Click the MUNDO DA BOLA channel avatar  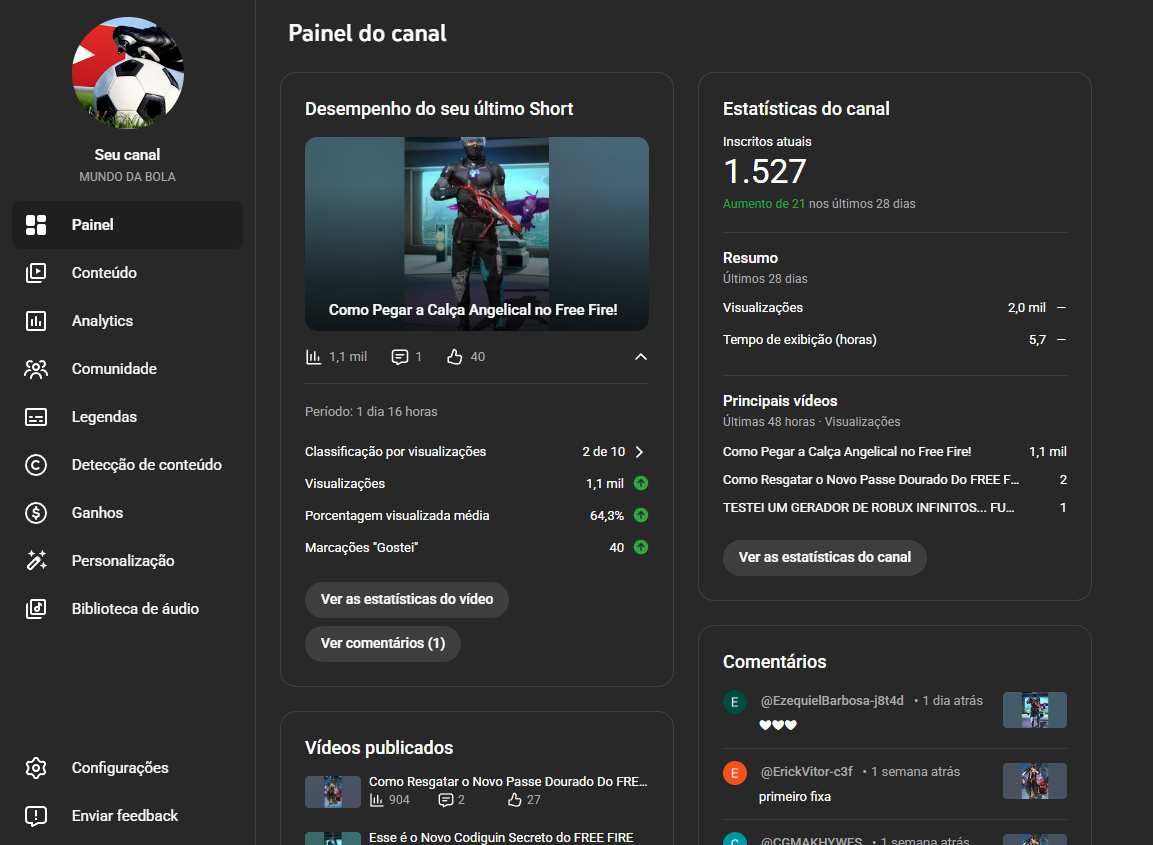[128, 73]
